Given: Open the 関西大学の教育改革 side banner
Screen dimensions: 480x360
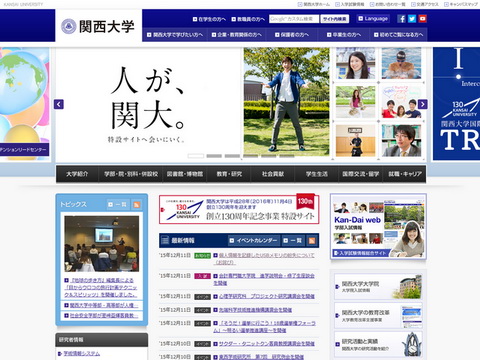Looking at the screenshot, I should pyautogui.click(x=378, y=315).
